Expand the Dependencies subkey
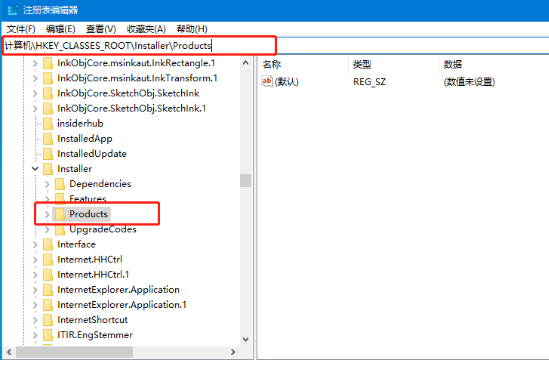Viewport: 549px width, 366px height. pyautogui.click(x=47, y=184)
